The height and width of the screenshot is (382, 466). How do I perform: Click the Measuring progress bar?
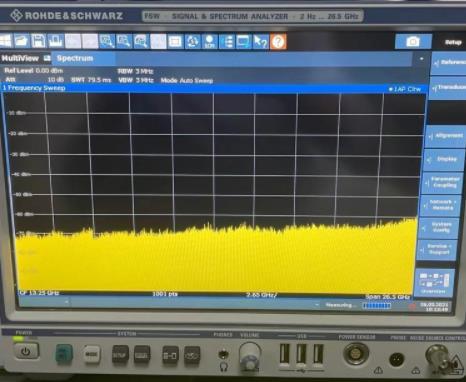377,305
